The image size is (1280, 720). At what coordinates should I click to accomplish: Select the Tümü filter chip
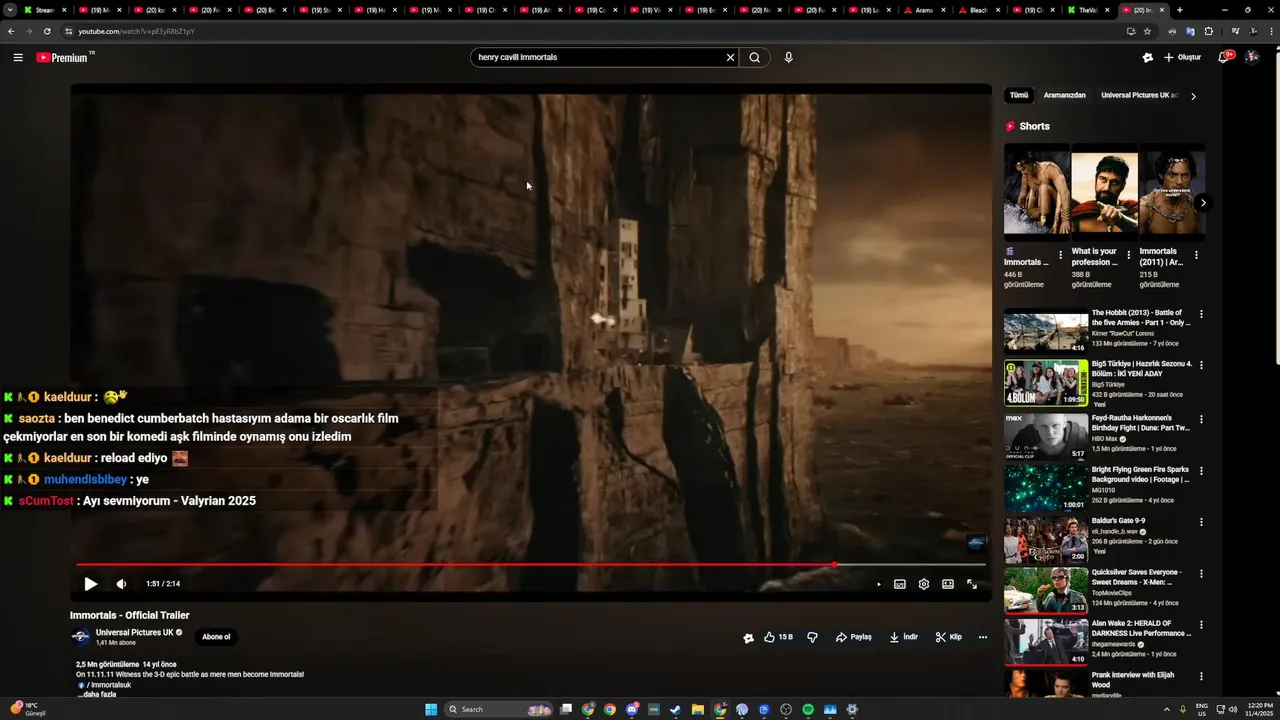coord(1019,95)
